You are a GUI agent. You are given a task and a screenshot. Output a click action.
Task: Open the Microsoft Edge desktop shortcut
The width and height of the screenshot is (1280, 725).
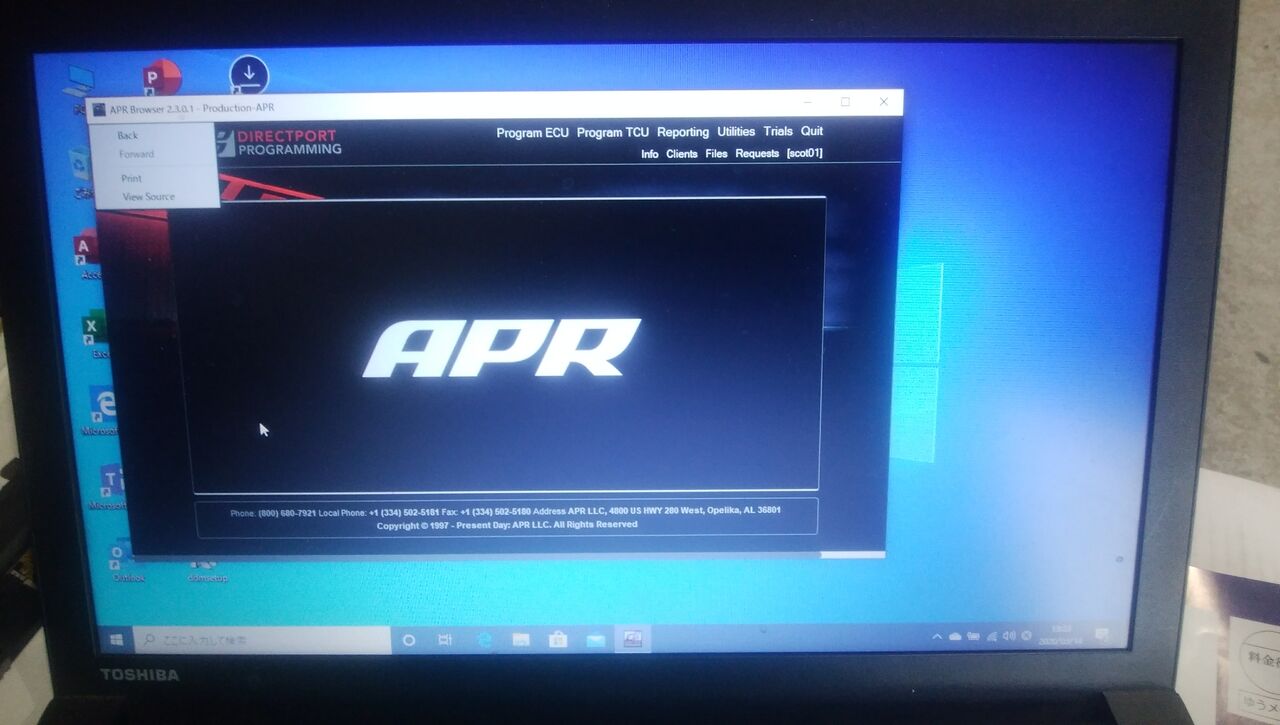tap(102, 409)
